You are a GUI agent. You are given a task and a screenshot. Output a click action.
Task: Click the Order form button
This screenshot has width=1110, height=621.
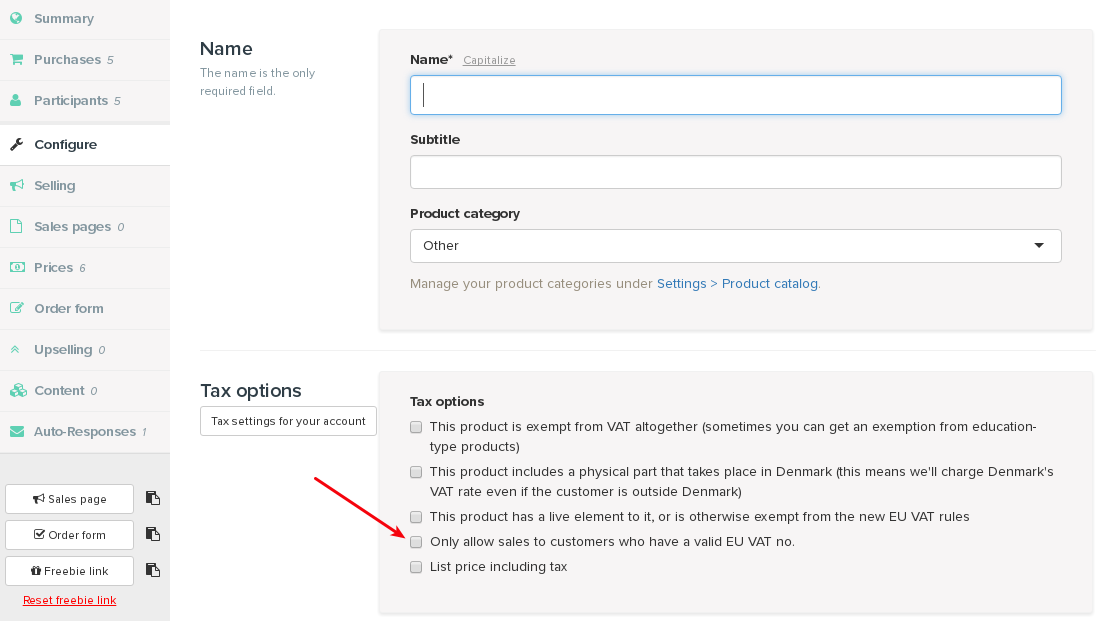click(x=69, y=535)
